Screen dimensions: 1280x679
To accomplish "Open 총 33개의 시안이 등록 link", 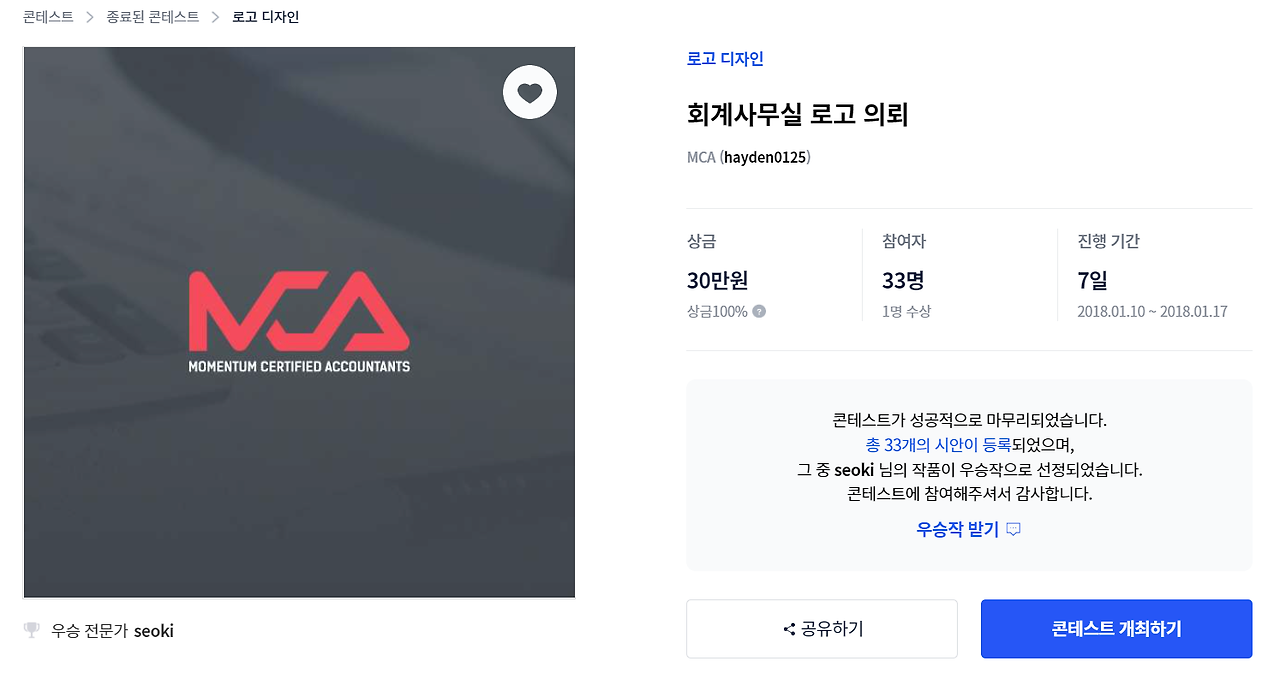I will pos(938,444).
